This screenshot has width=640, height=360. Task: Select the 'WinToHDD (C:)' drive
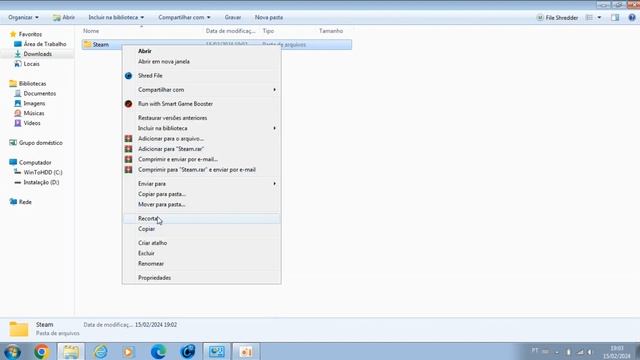tap(38, 173)
